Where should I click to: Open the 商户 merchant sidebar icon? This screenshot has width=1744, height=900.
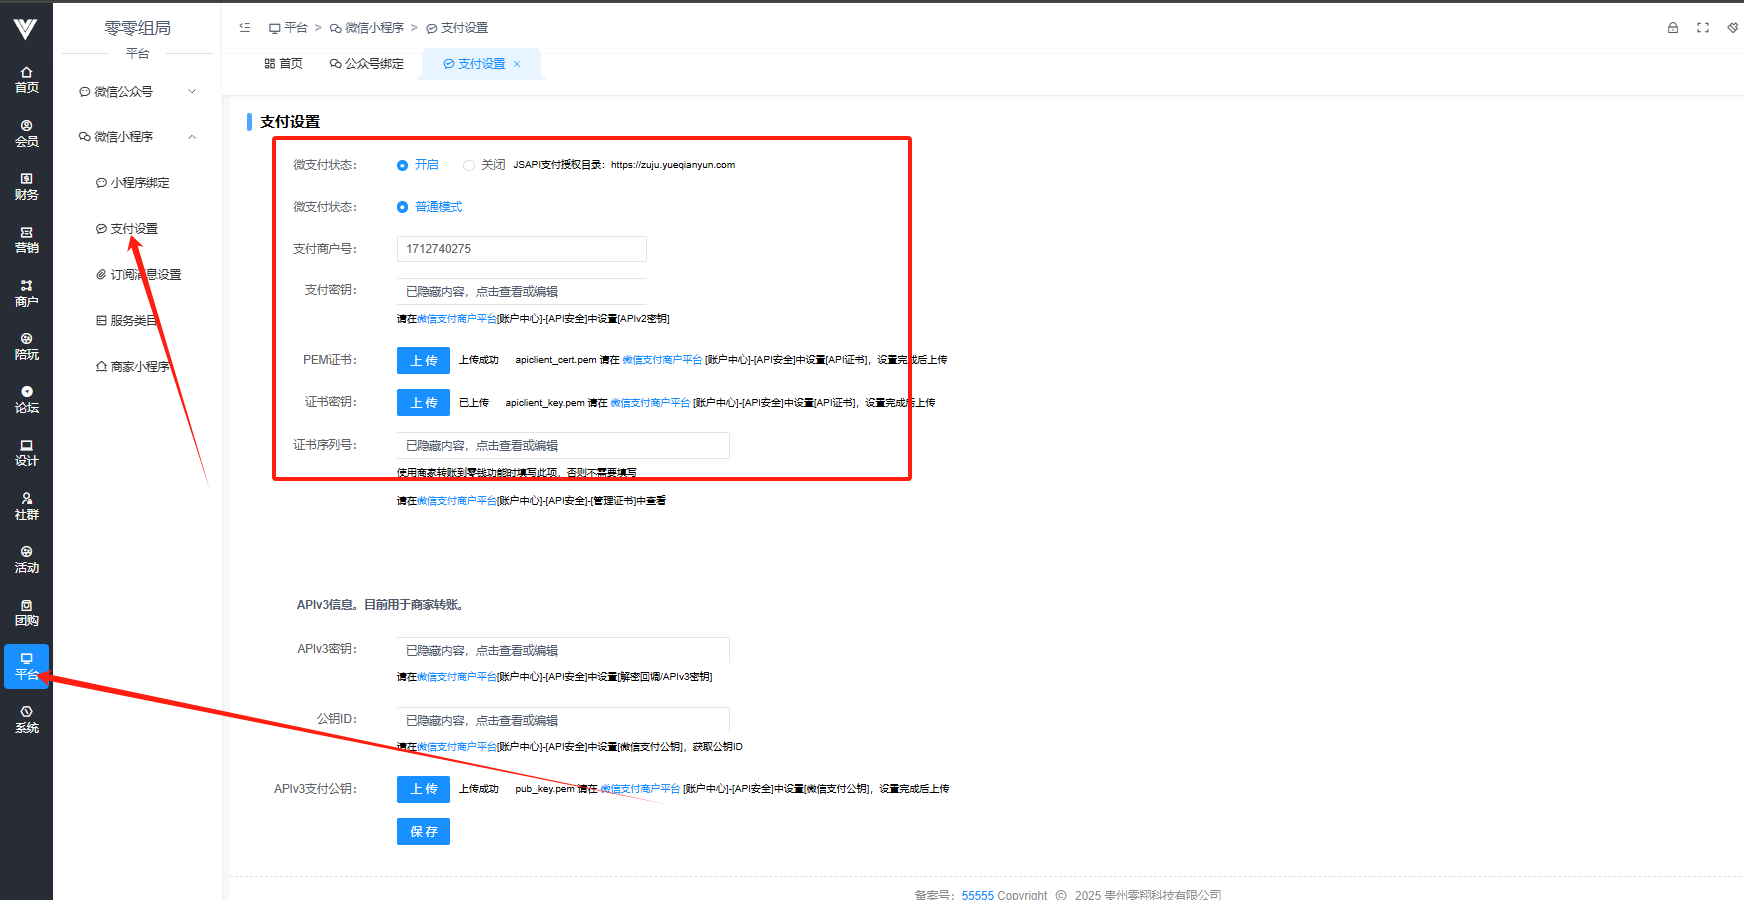coord(26,293)
